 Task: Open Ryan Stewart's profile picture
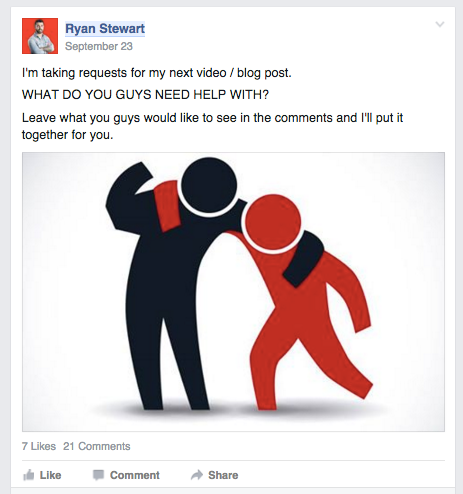coord(40,36)
